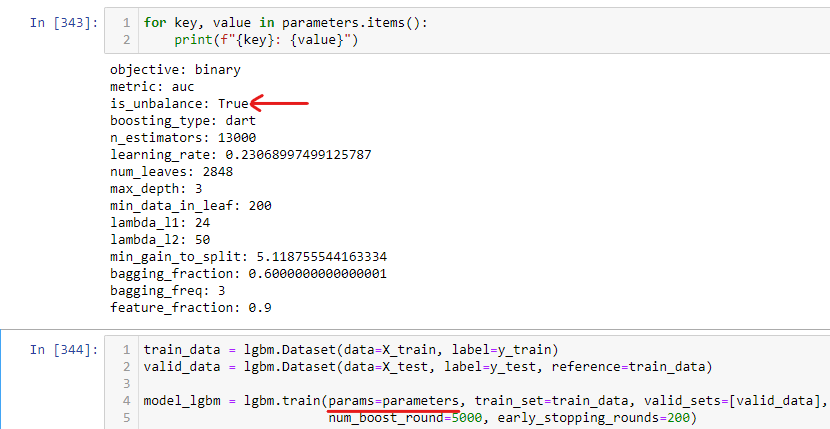This screenshot has width=830, height=429.
Task: Click the In [343] cell prompt
Action: [x=64, y=23]
